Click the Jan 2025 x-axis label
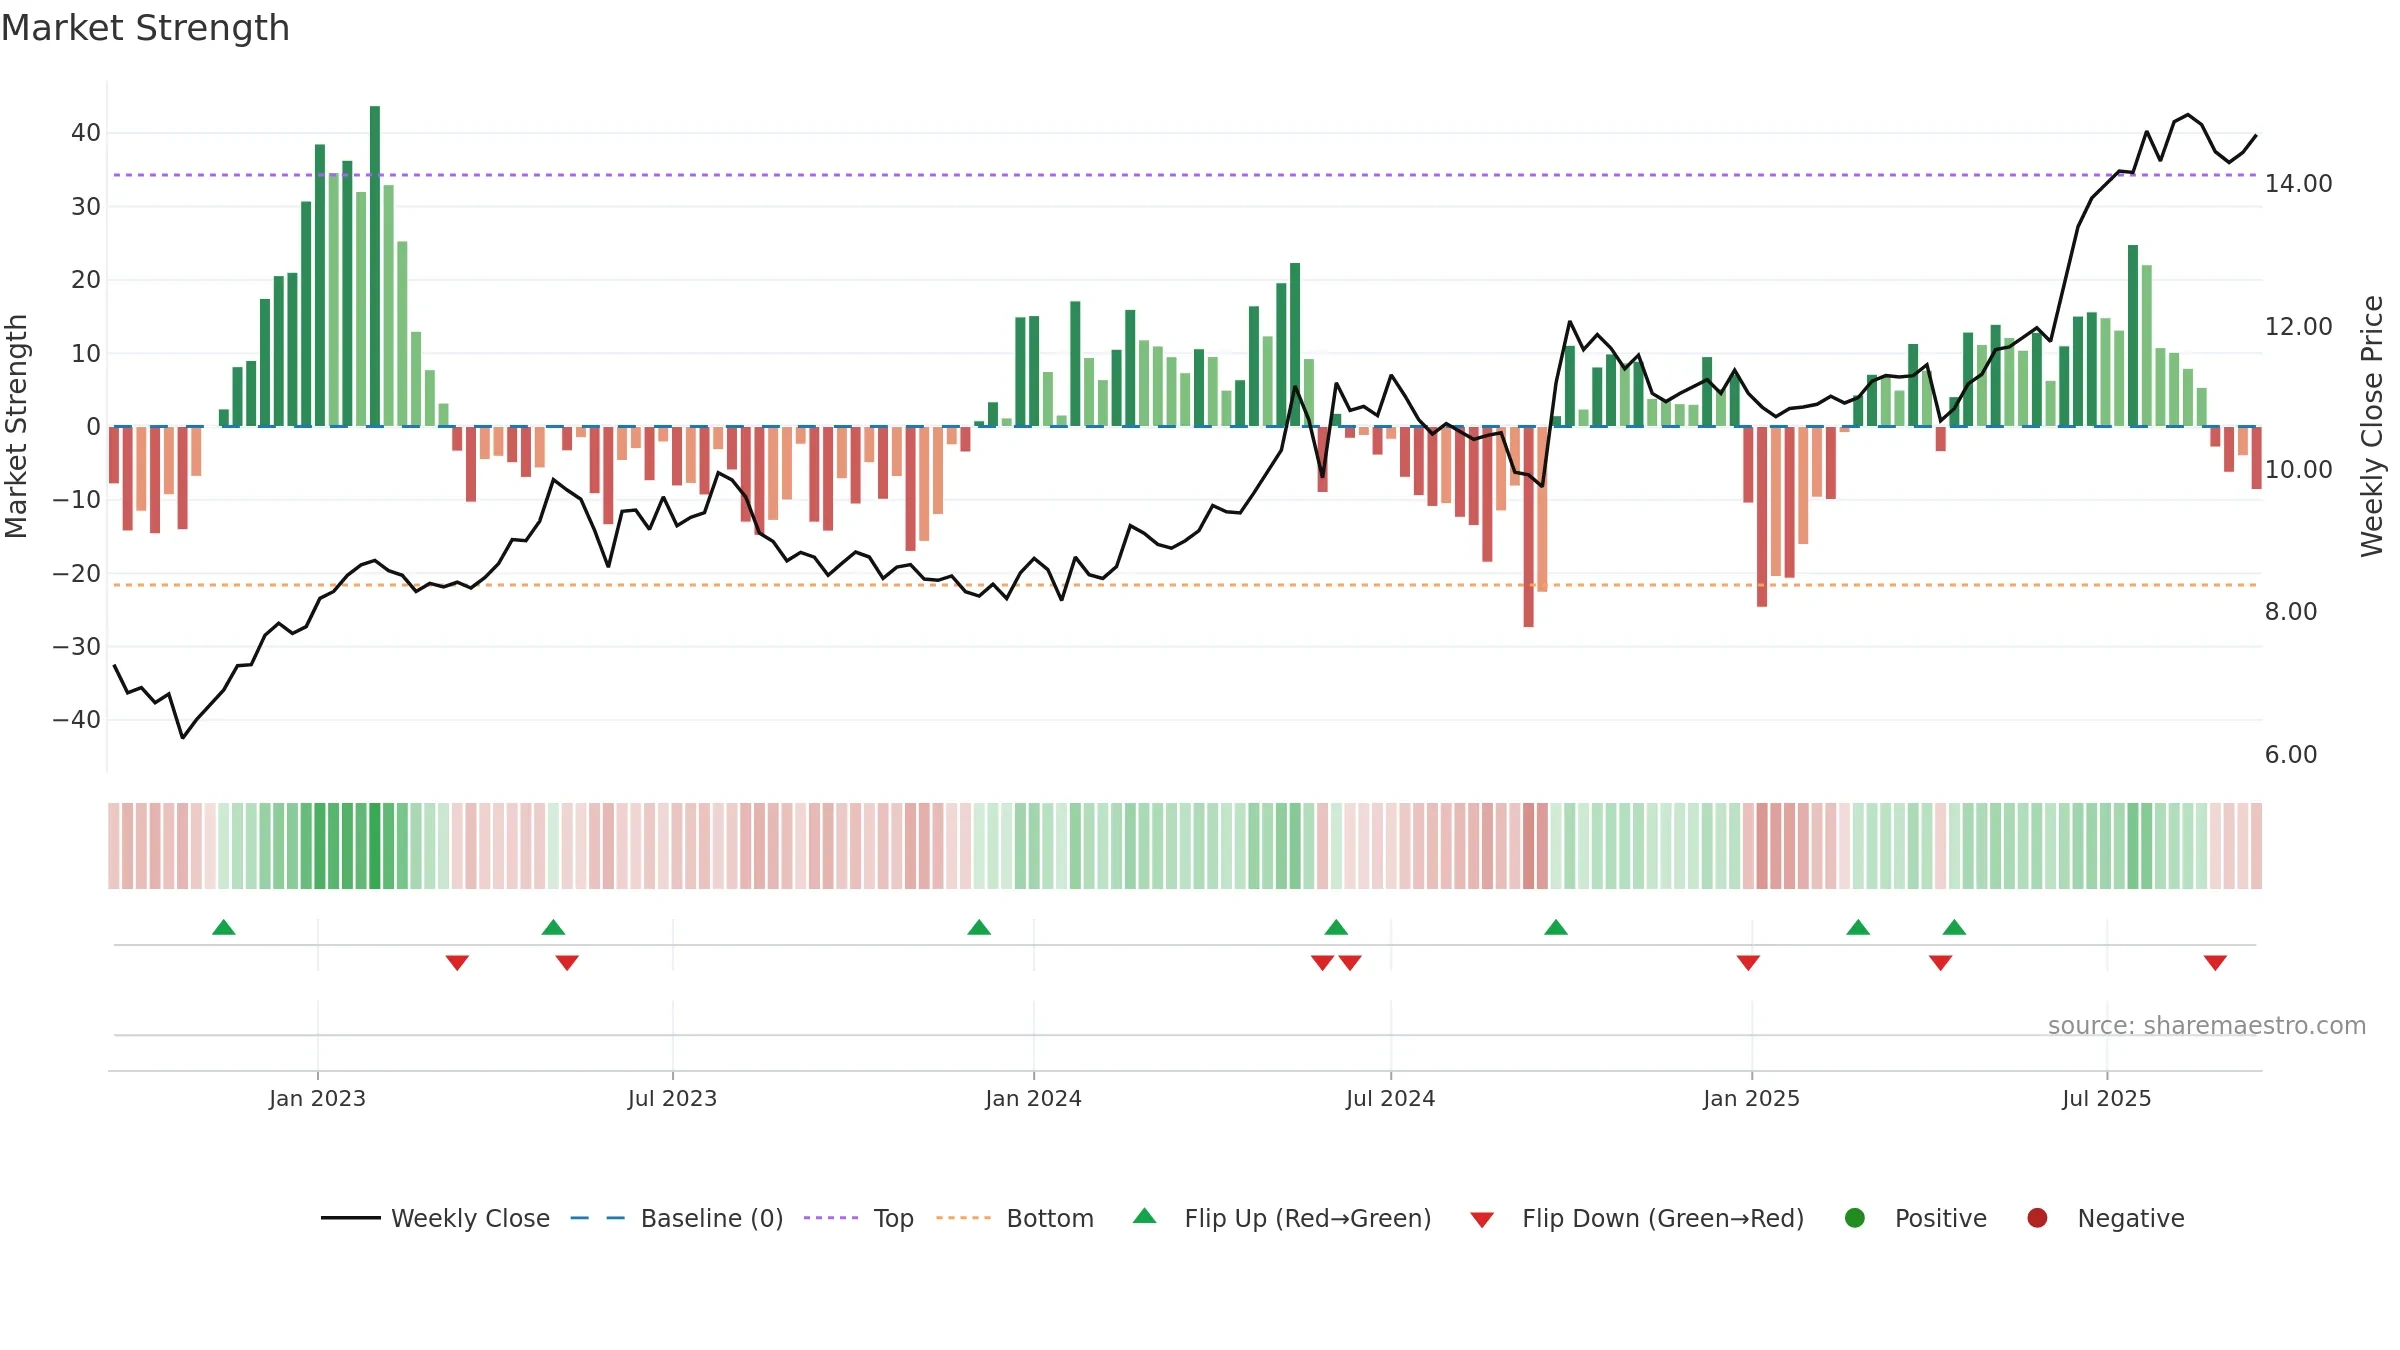This screenshot has height=1350, width=2400. 1751,1098
